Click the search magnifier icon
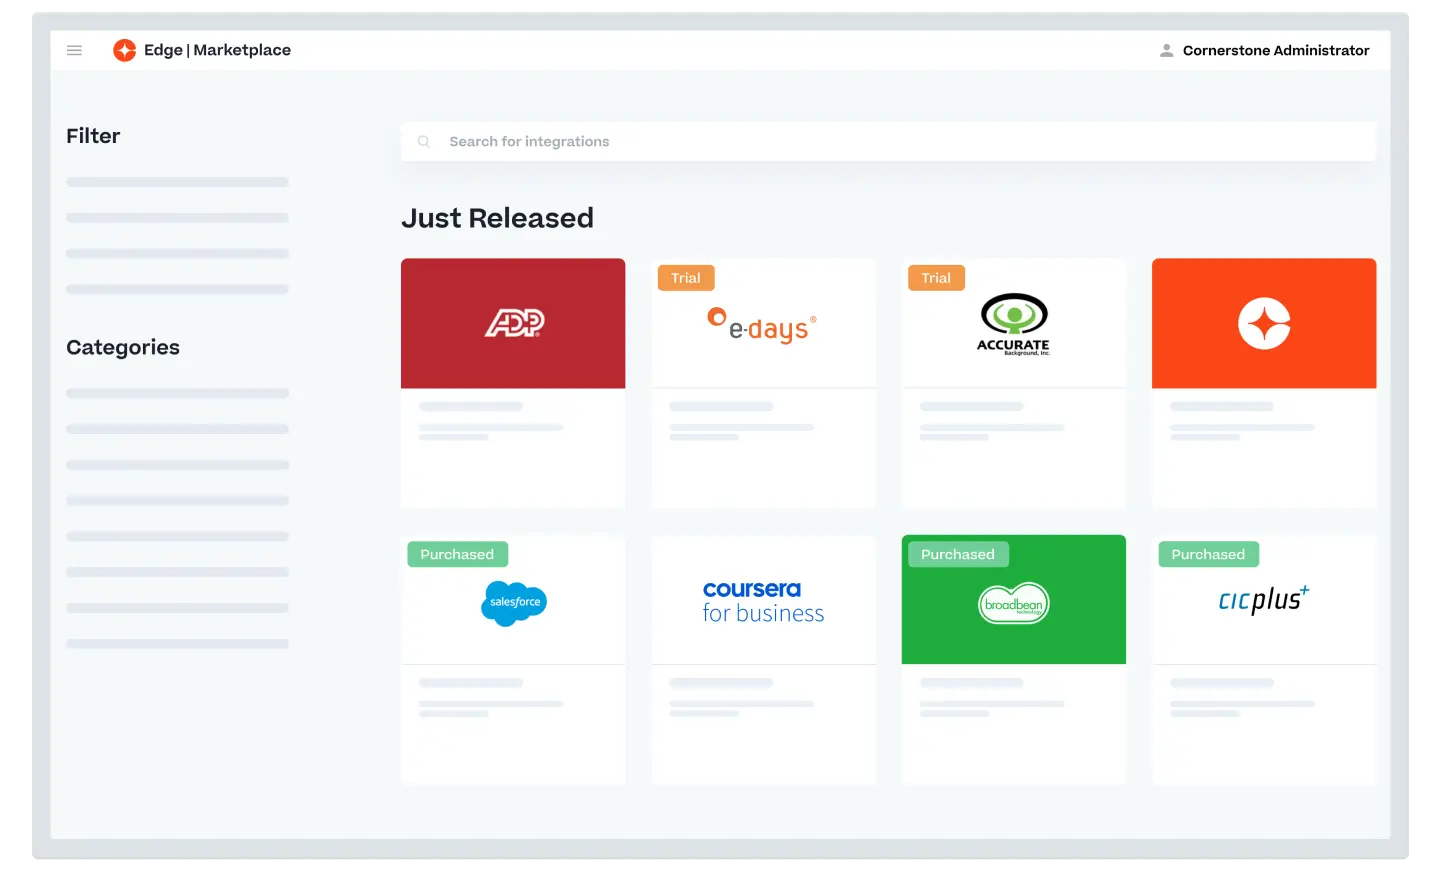 pyautogui.click(x=424, y=141)
